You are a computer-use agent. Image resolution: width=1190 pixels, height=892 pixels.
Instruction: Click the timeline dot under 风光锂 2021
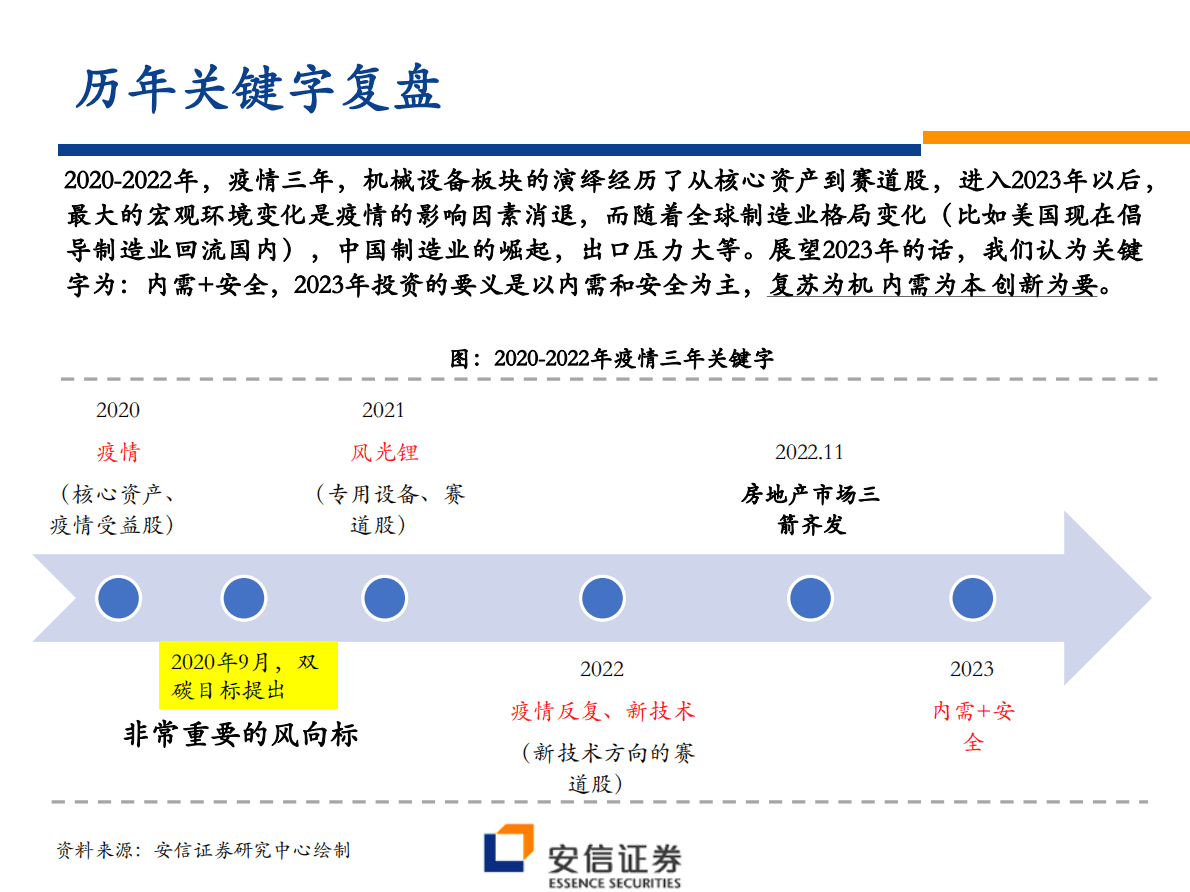pyautogui.click(x=384, y=597)
